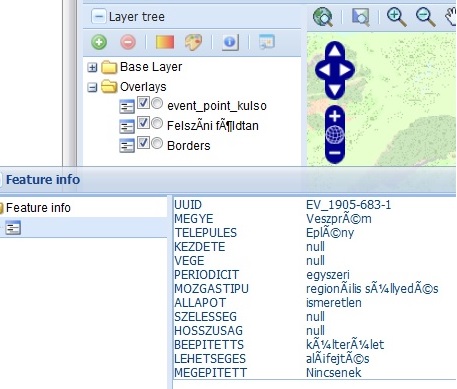Open the layer style palette icon

click(x=193, y=42)
